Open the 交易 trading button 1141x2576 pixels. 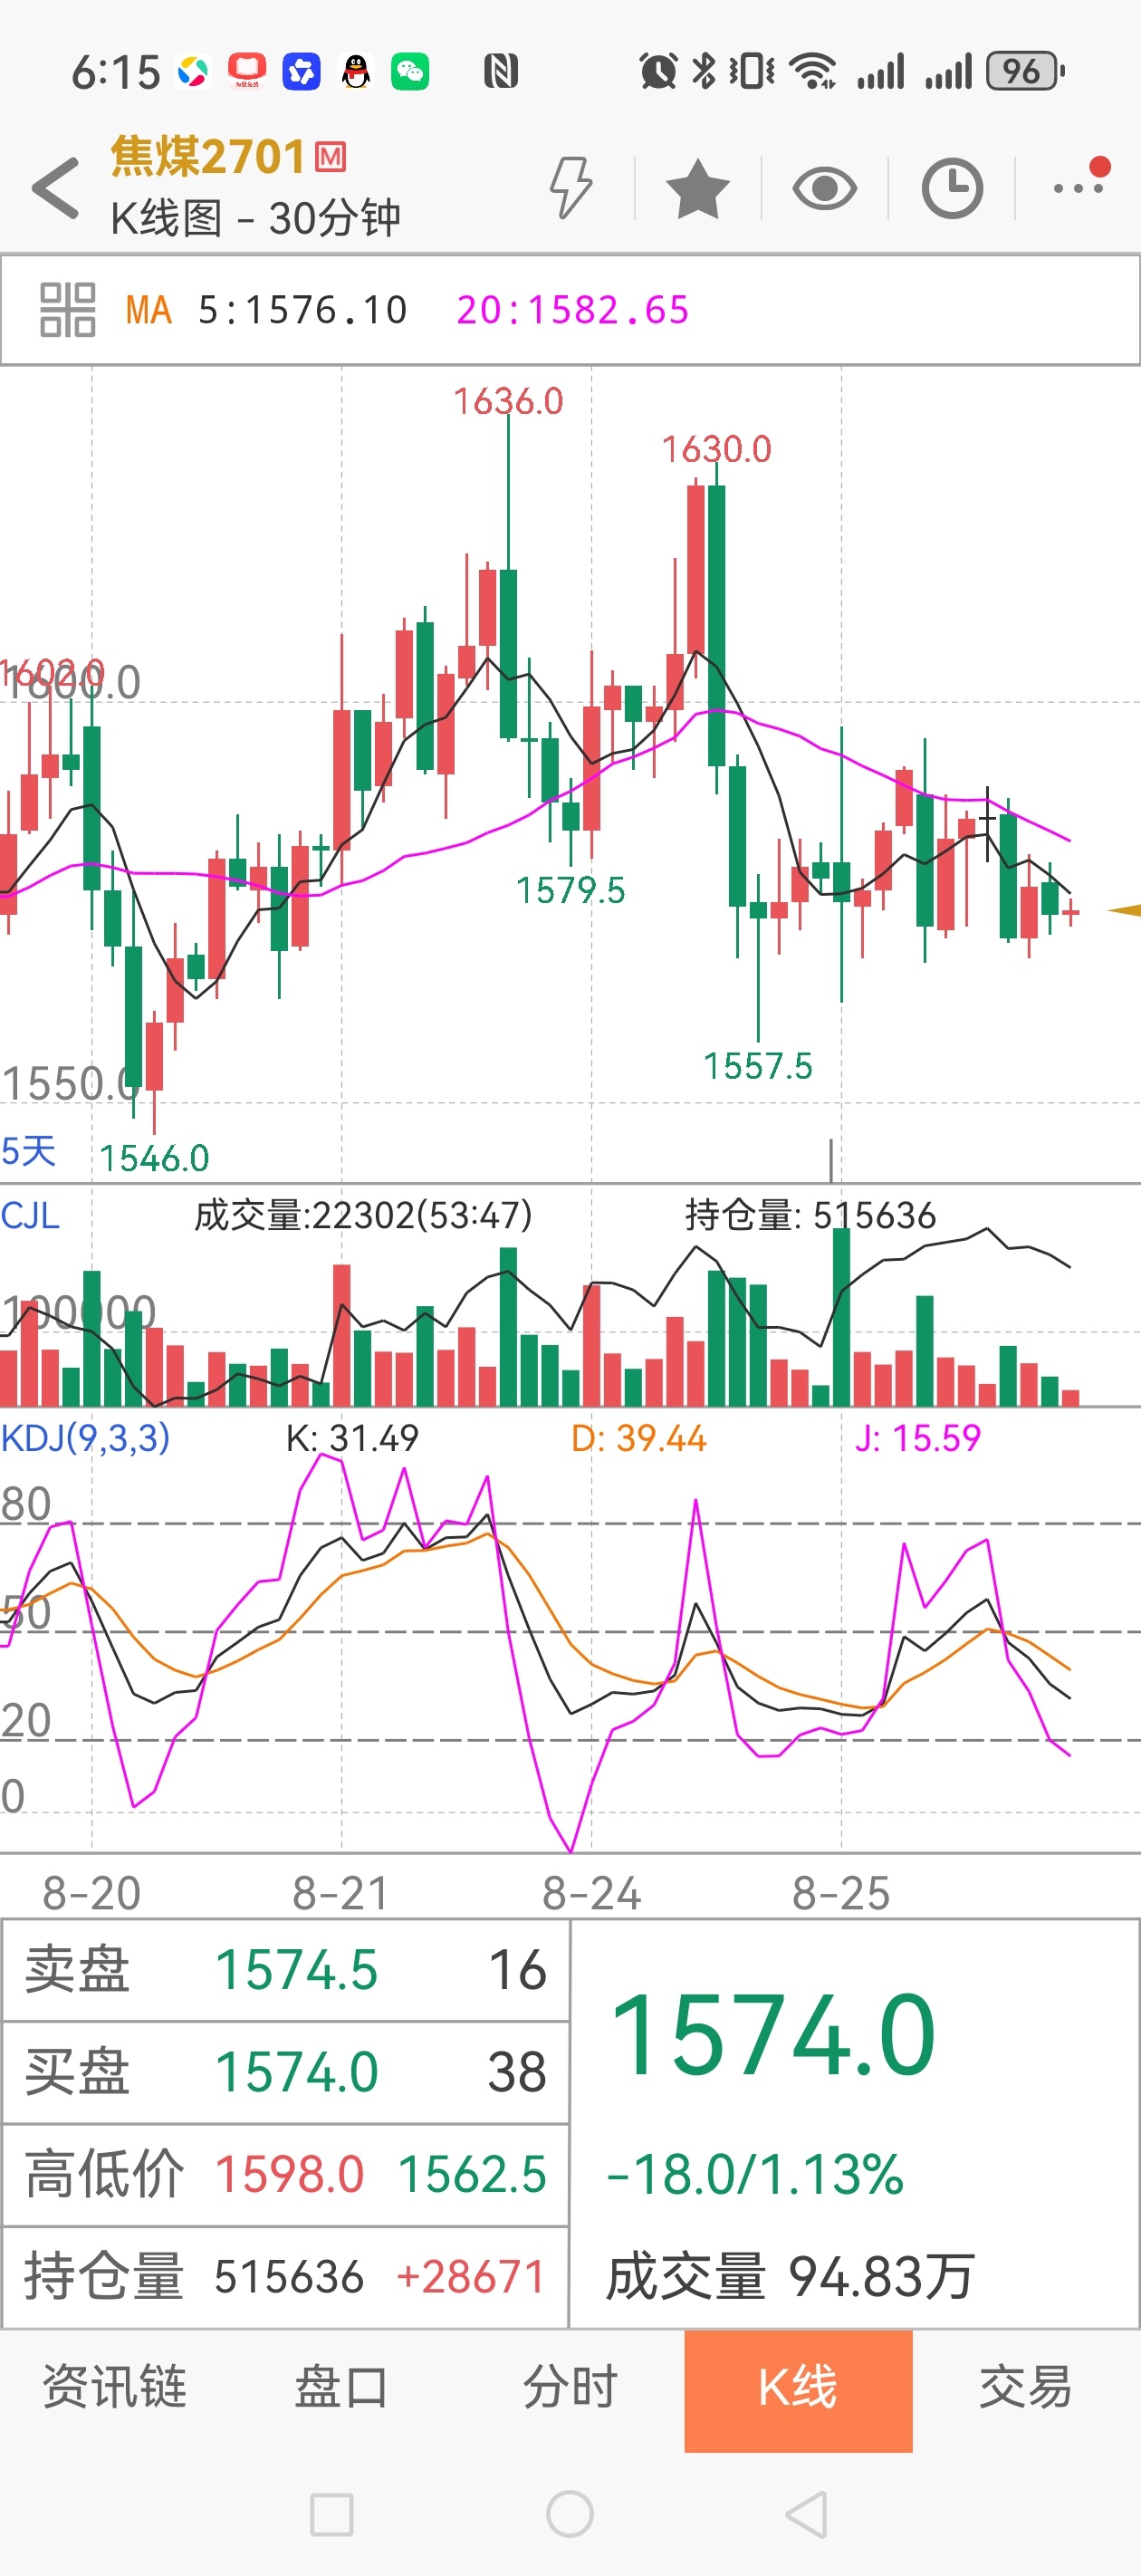[x=1026, y=2387]
